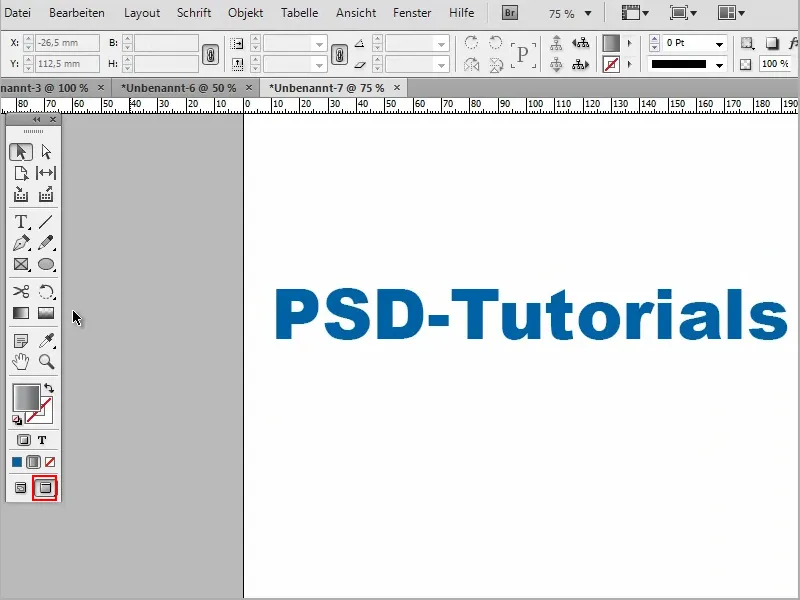Select the Line tool
Viewport: 800px width, 600px height.
46,222
